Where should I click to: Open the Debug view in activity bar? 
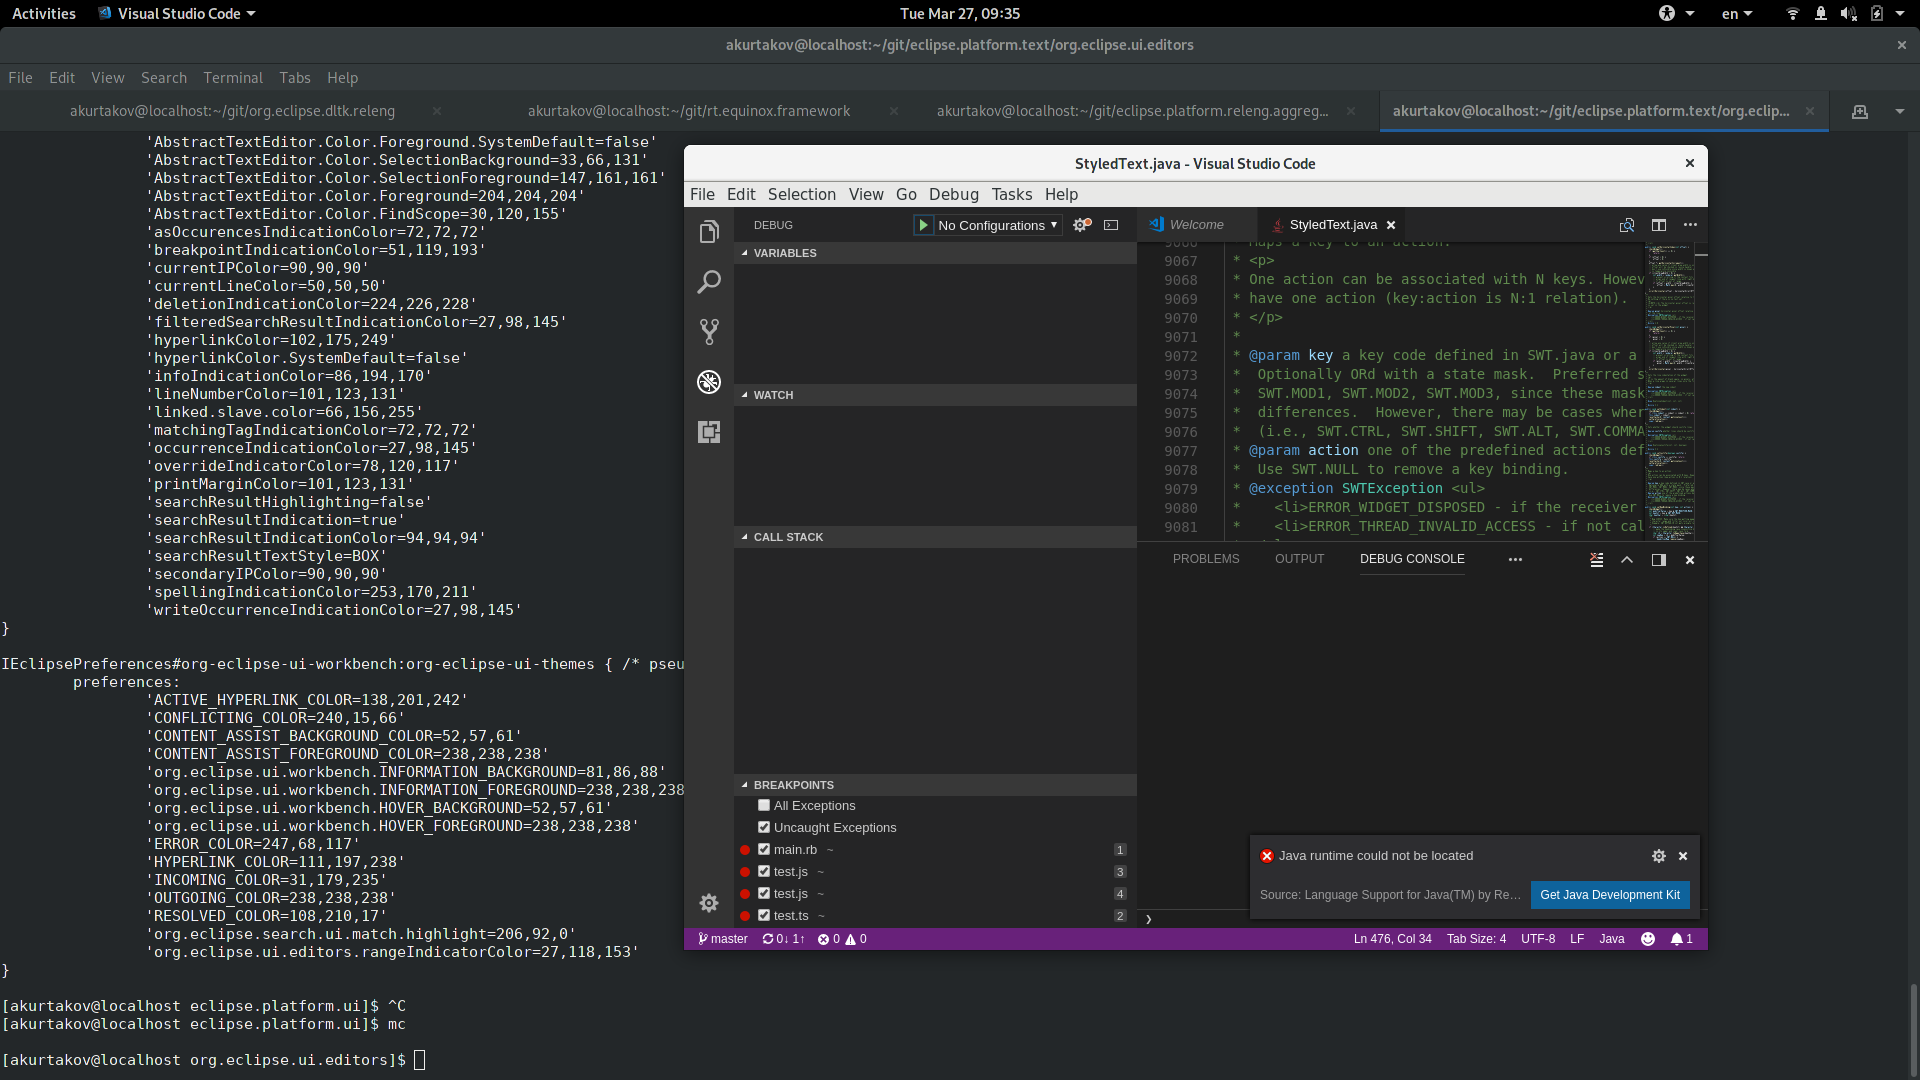[709, 382]
